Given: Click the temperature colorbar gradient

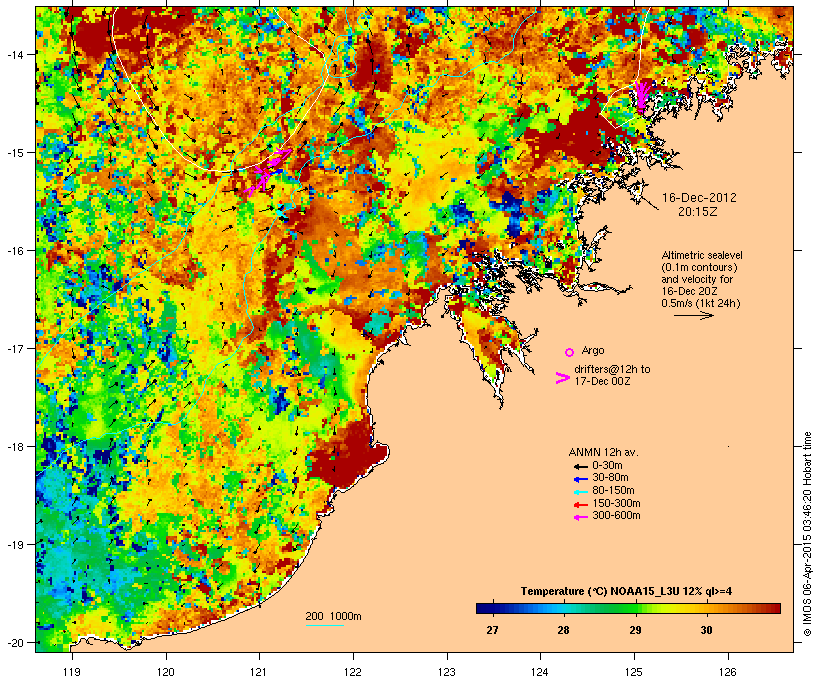Looking at the screenshot, I should click(x=628, y=608).
